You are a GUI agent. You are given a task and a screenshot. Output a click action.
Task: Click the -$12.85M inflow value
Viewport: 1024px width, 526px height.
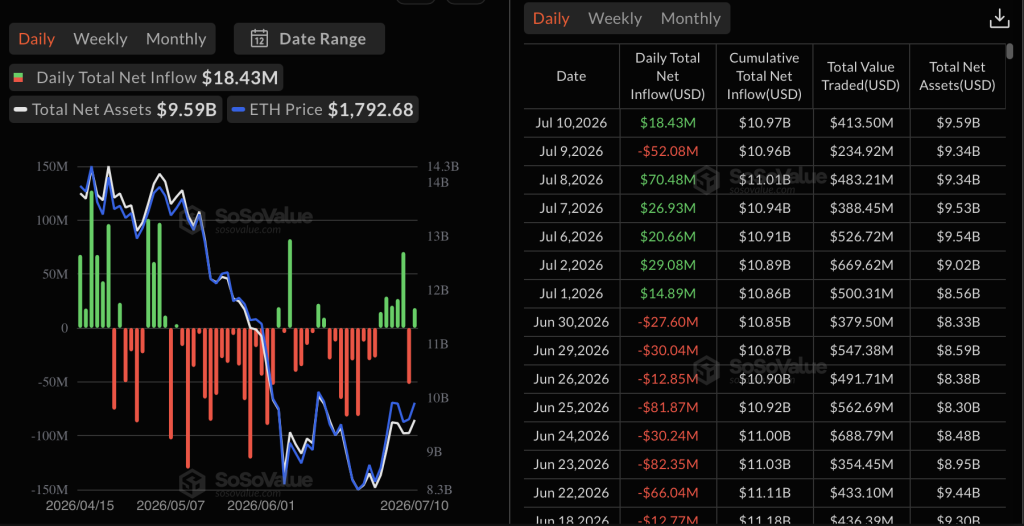coord(667,379)
